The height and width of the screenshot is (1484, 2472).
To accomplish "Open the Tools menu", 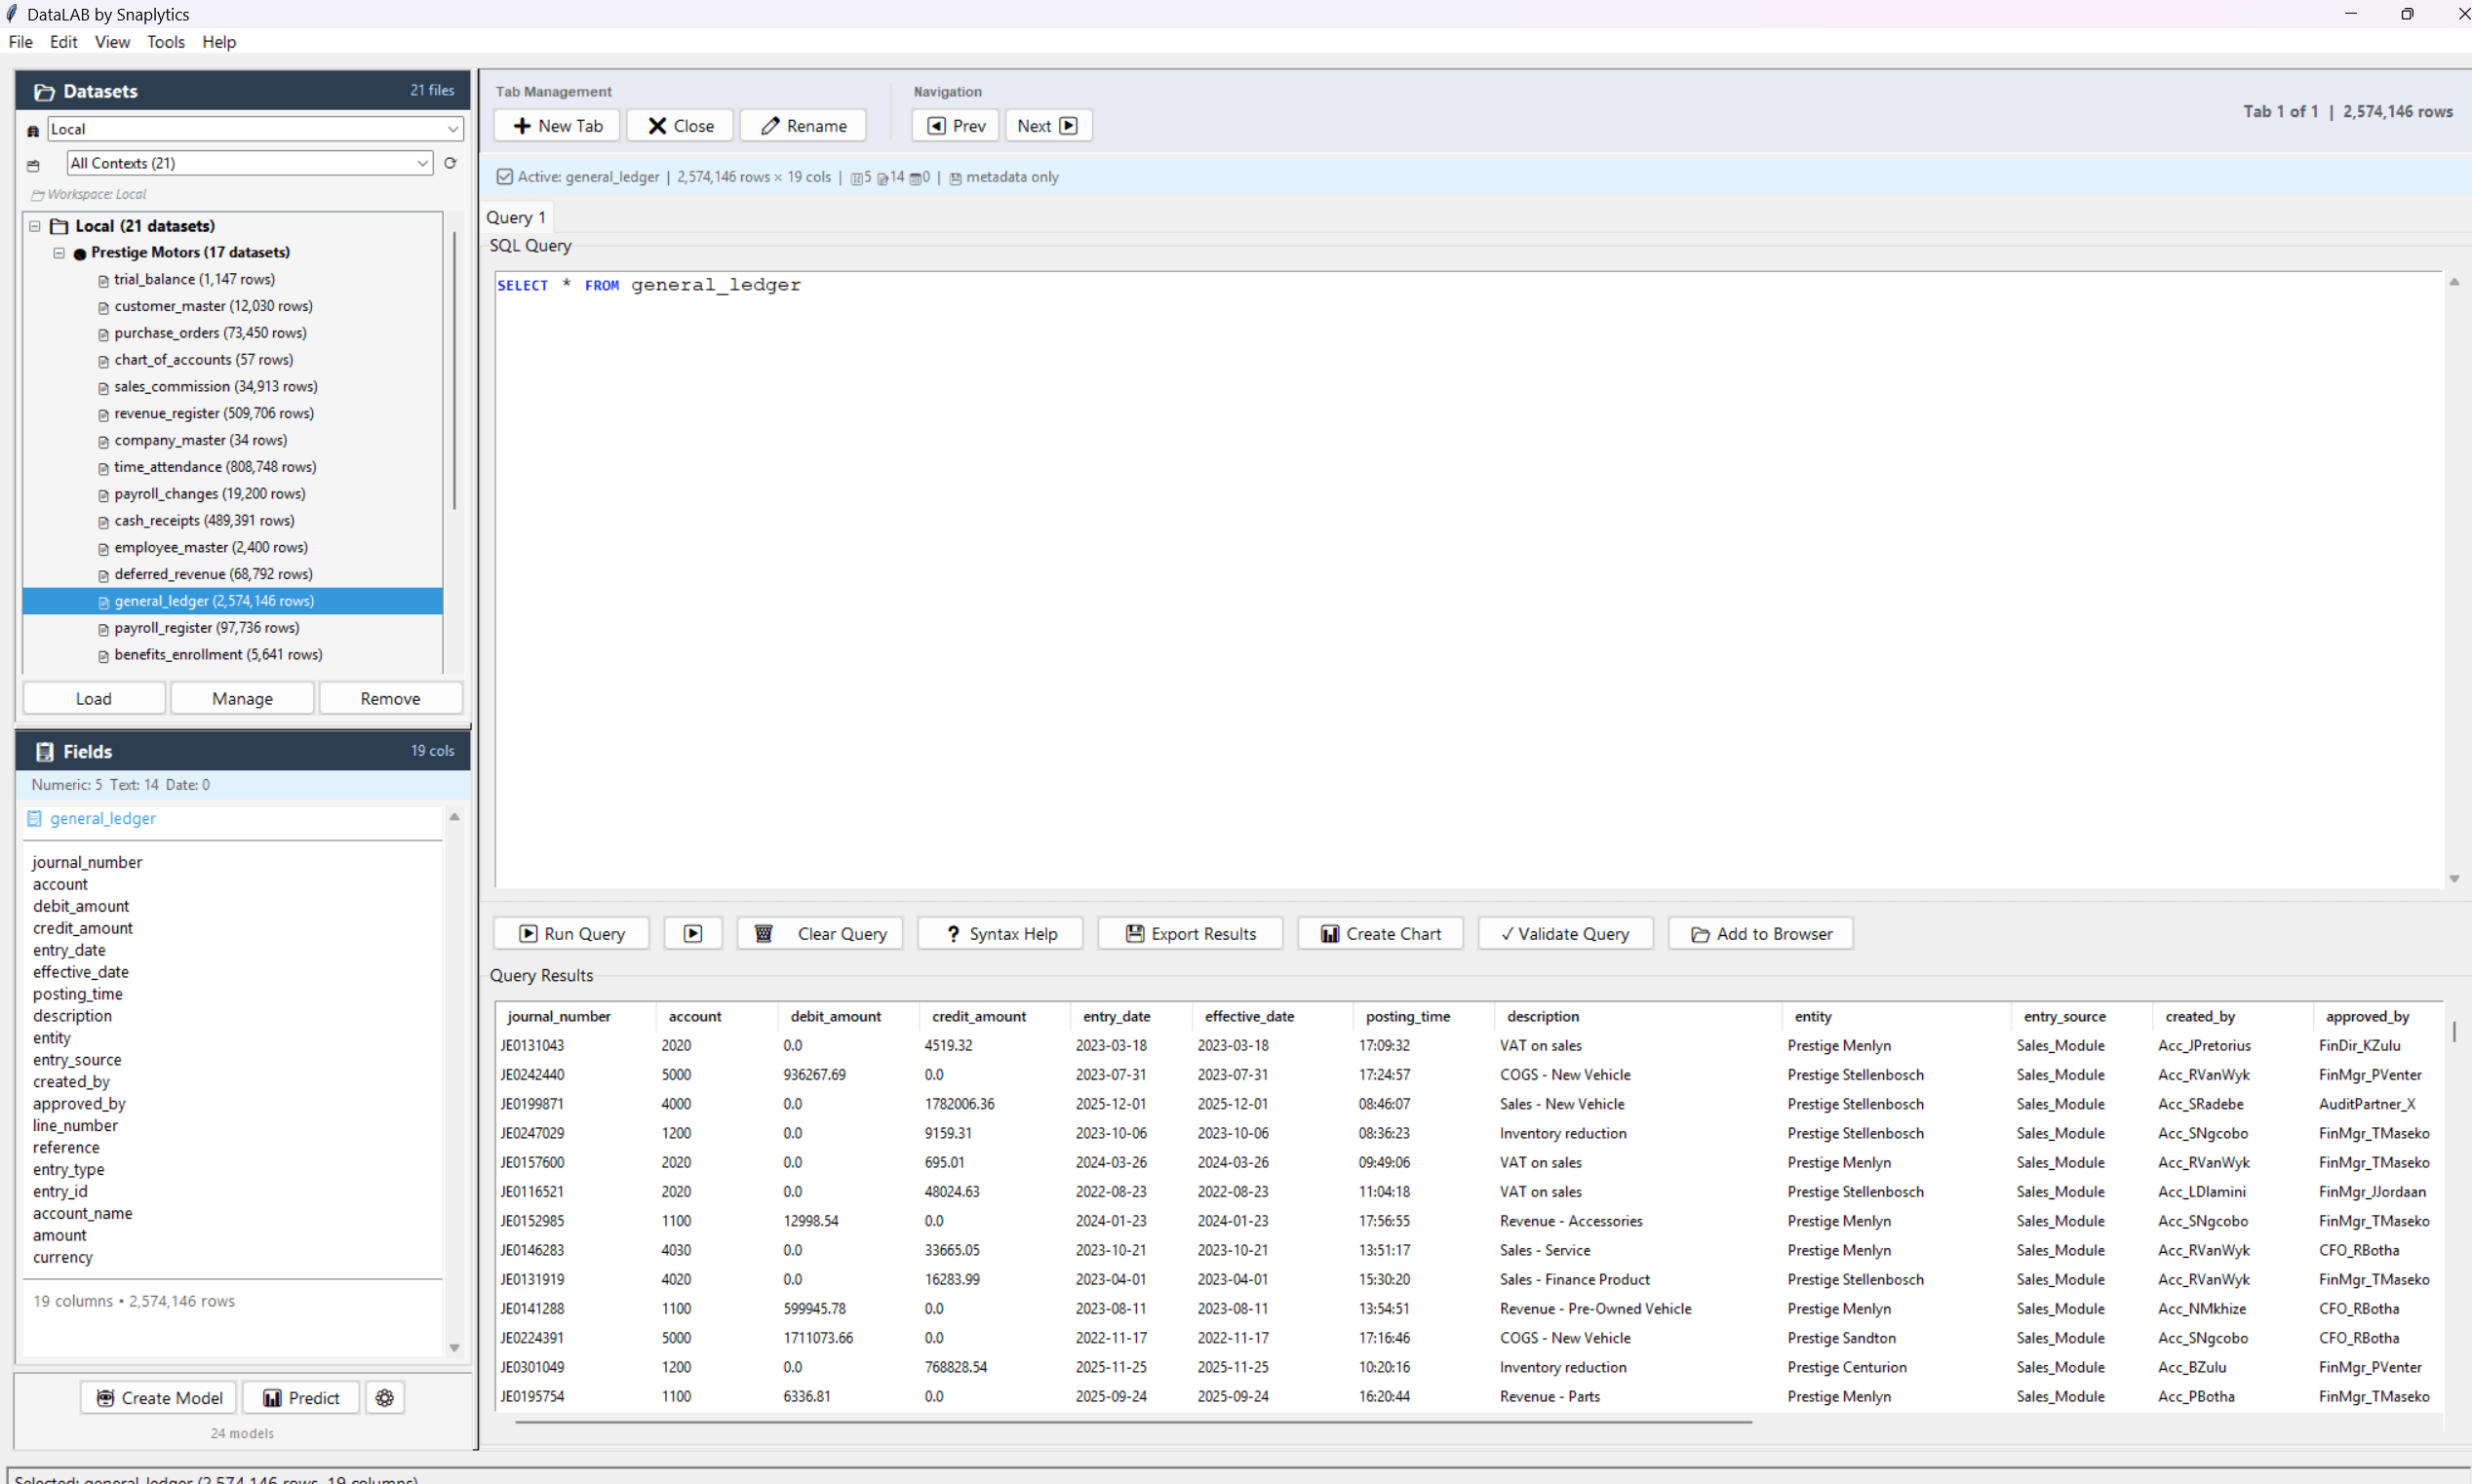I will tap(166, 41).
